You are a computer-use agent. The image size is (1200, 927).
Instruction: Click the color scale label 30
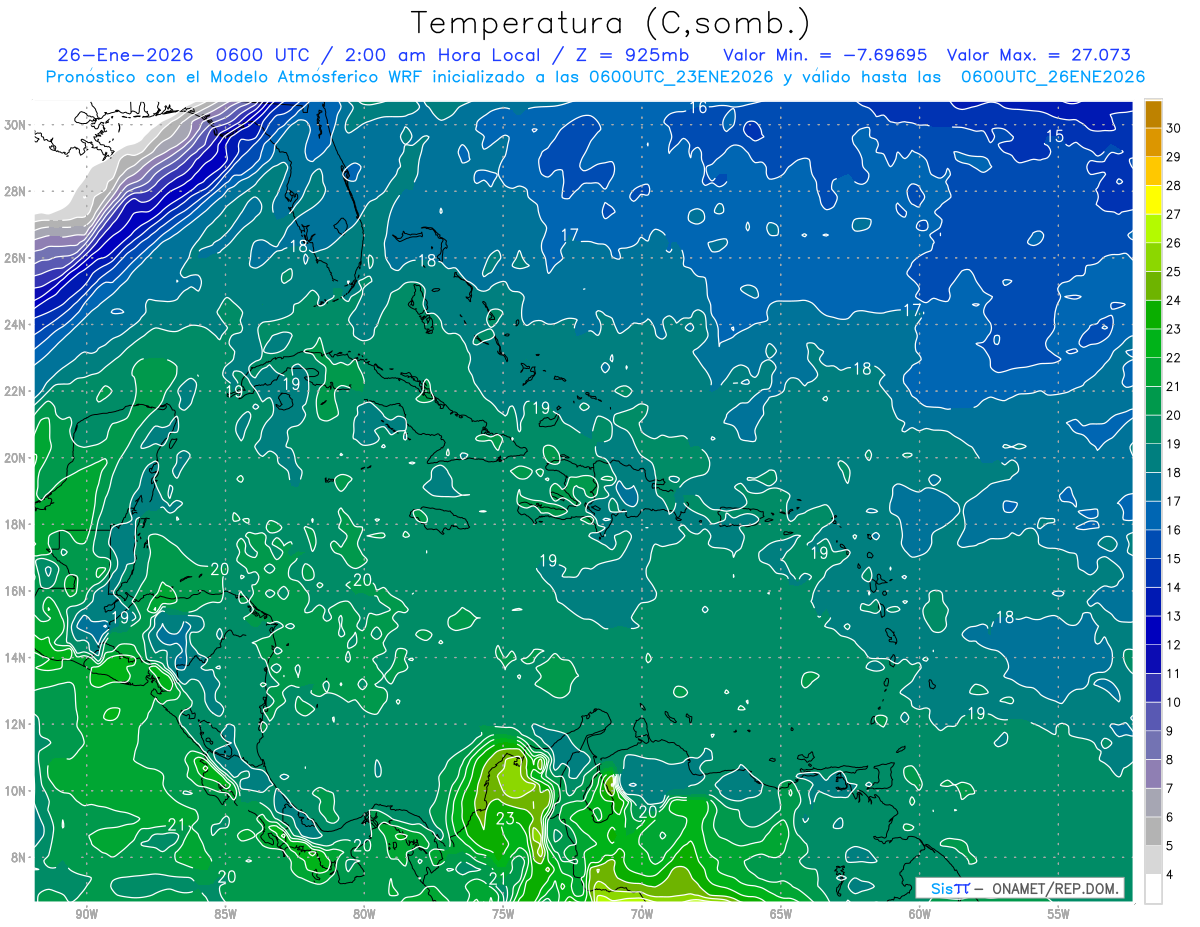point(1174,128)
